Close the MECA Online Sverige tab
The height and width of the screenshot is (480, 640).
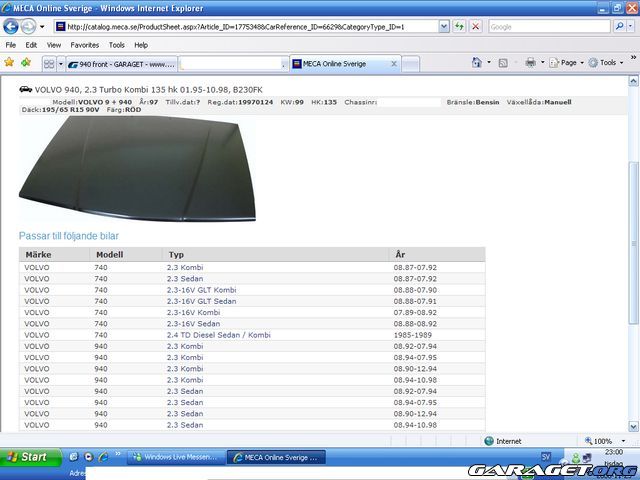(x=394, y=64)
